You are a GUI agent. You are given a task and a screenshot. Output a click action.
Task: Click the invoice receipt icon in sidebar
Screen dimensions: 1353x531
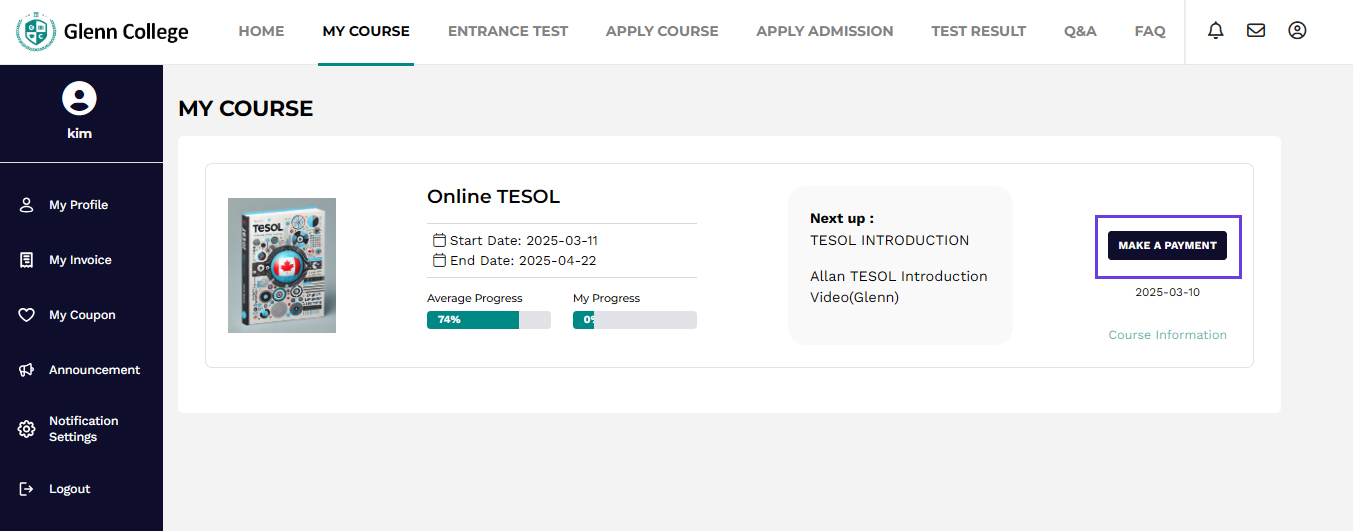[x=27, y=260]
